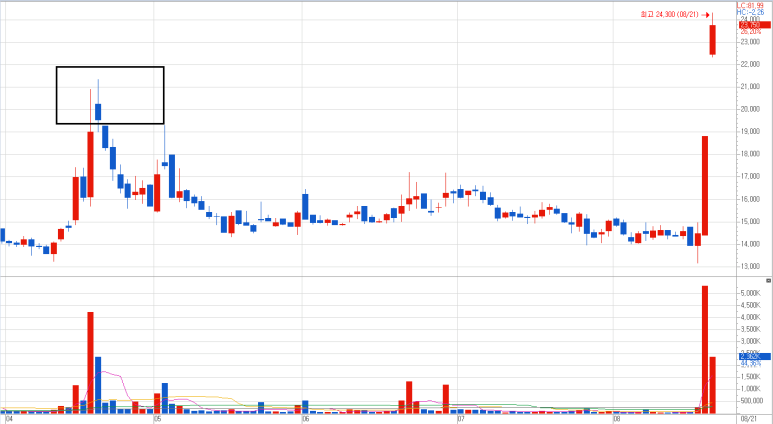
Task: Click the 19,000 price axis label
Action: 750,132
